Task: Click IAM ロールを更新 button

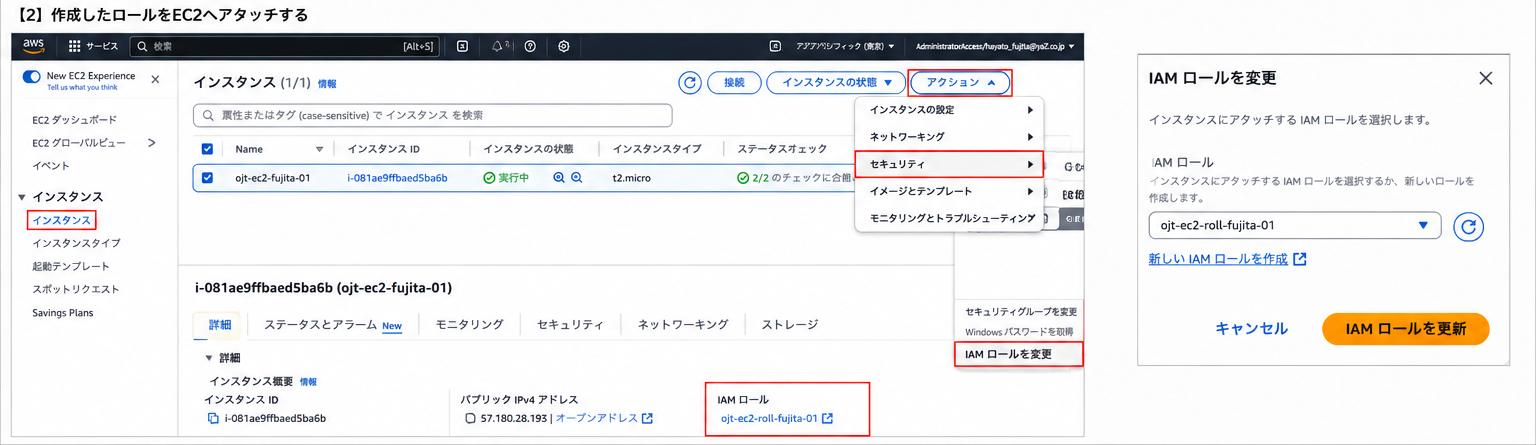Action: pos(1405,328)
